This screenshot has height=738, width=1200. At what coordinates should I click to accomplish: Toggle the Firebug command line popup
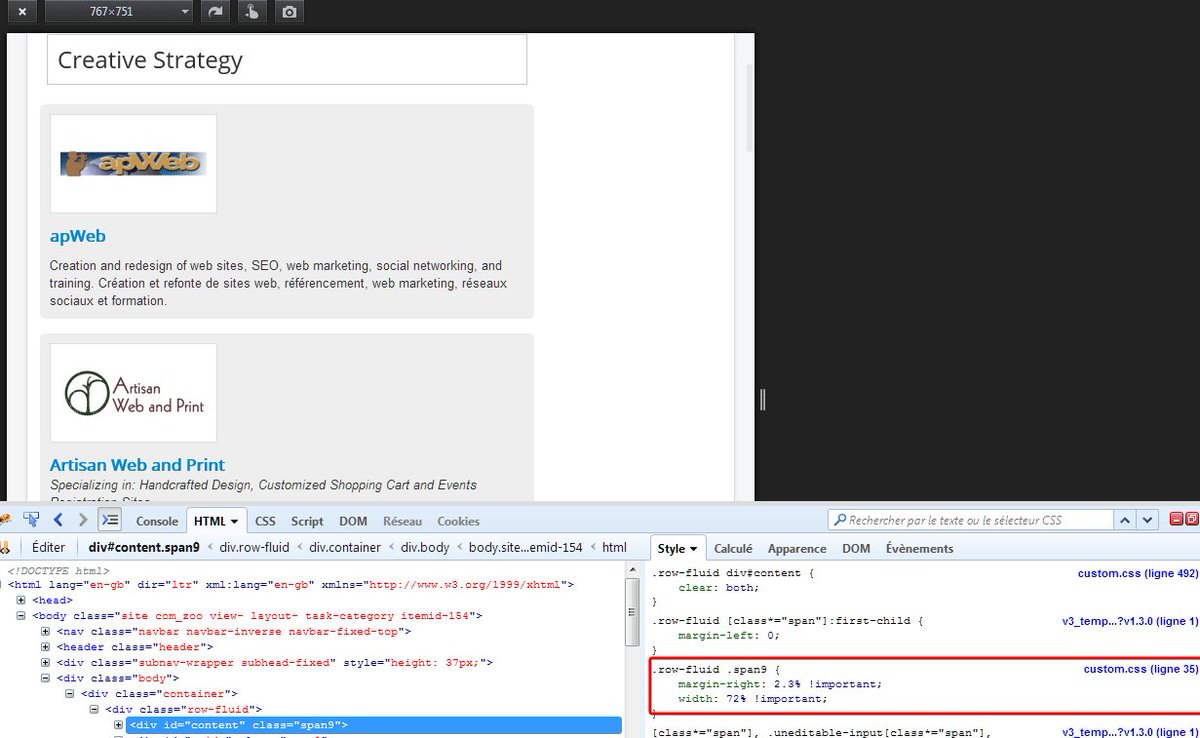pyautogui.click(x=110, y=520)
